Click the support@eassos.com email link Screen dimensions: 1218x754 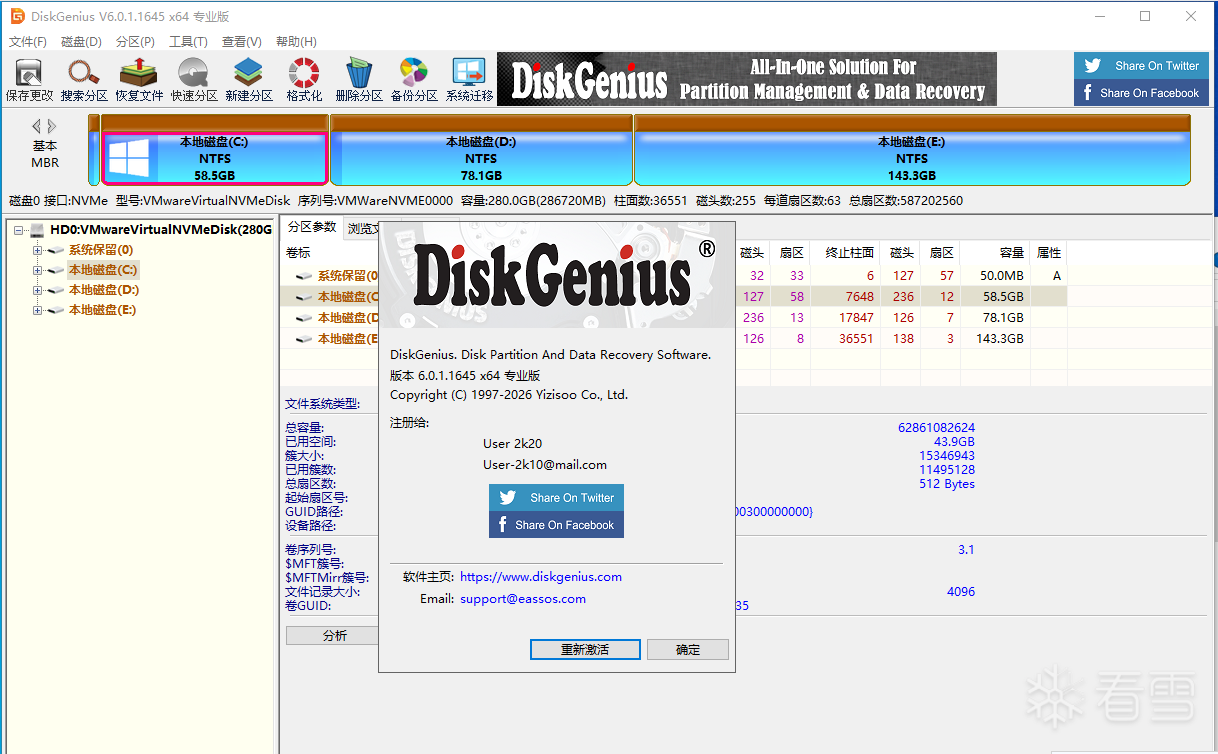[523, 599]
